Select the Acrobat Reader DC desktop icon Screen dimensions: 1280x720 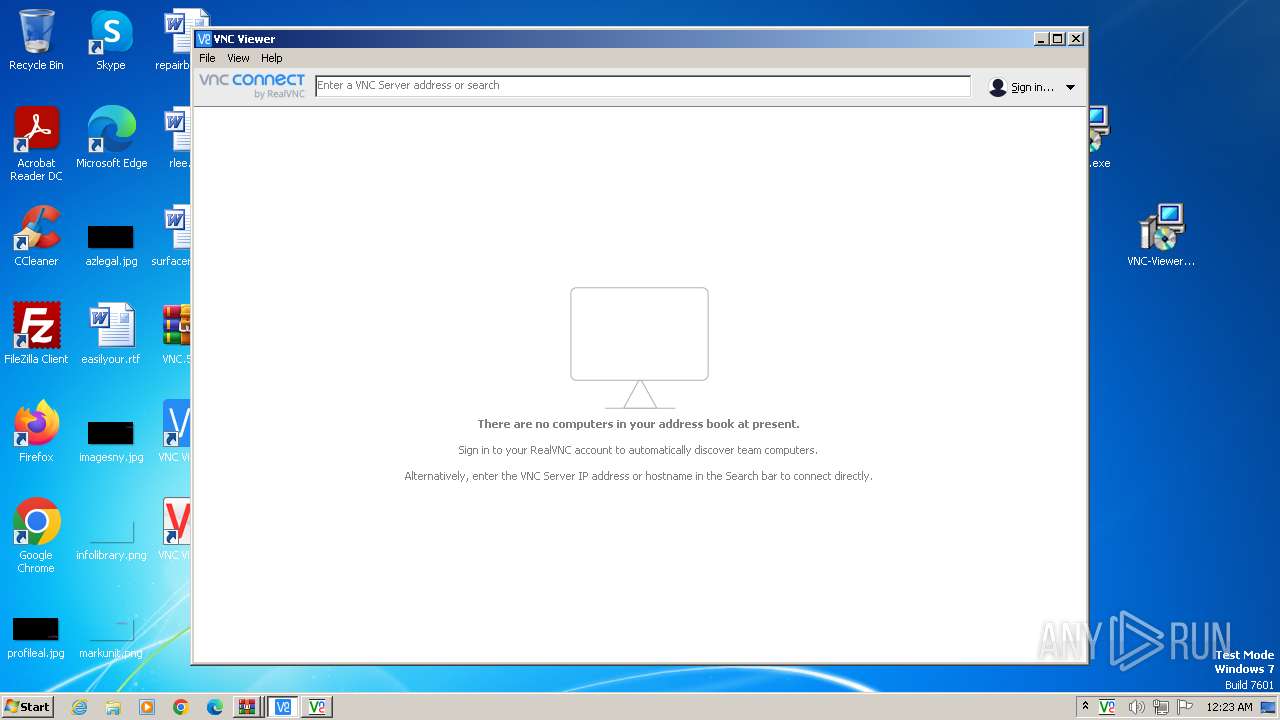36,144
